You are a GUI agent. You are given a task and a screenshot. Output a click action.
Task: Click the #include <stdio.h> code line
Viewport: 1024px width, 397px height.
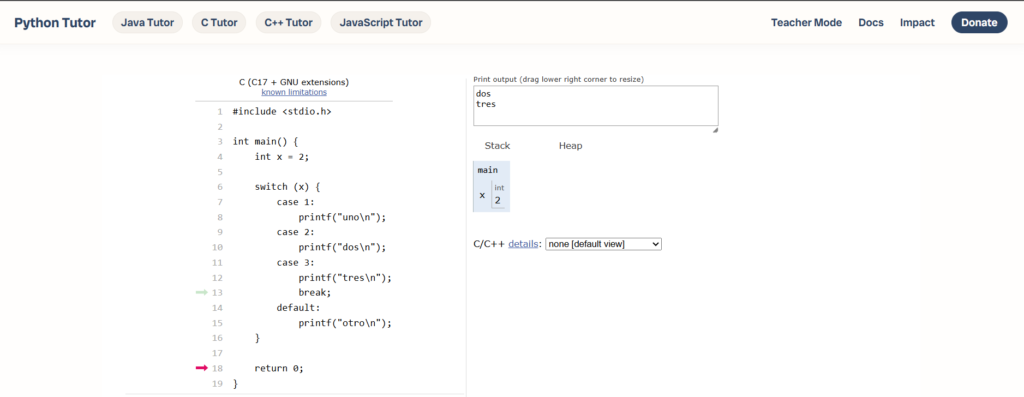pos(282,112)
